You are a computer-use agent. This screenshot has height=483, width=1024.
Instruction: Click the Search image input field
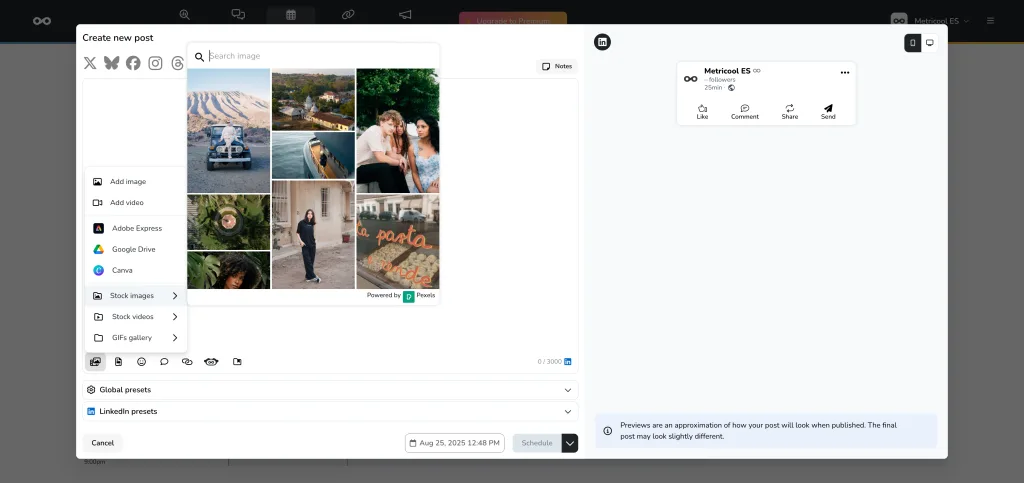pyautogui.click(x=320, y=56)
